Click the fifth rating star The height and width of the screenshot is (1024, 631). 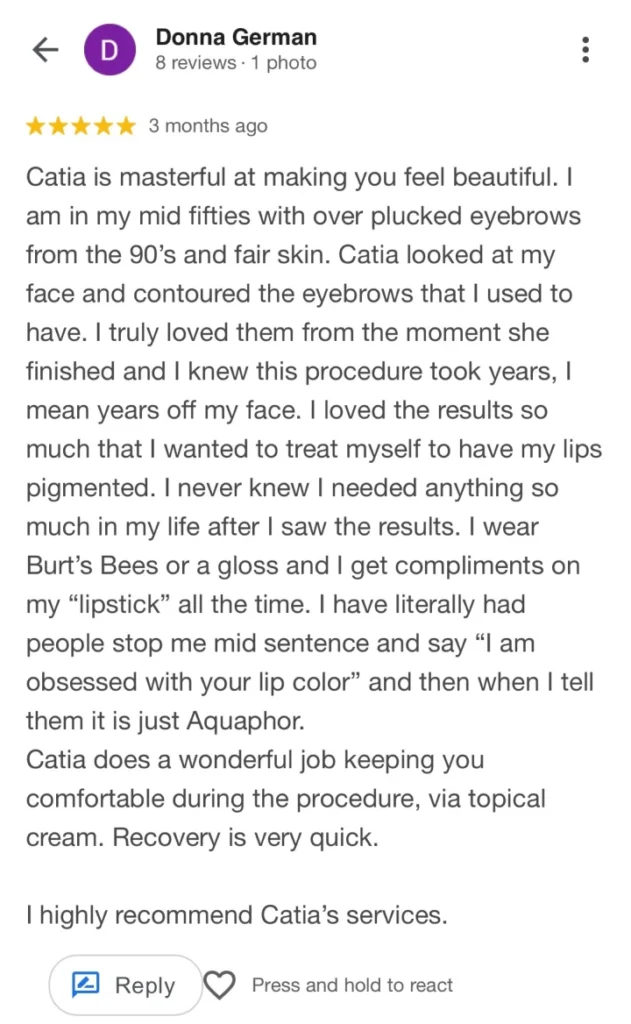pyautogui.click(x=125, y=126)
